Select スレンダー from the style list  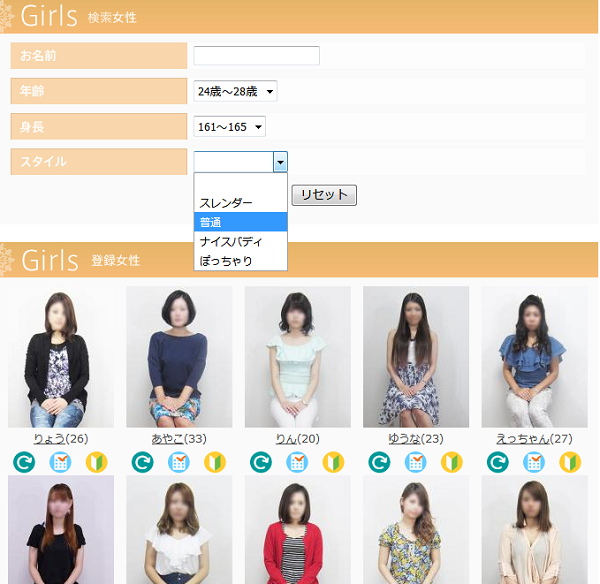(x=226, y=203)
